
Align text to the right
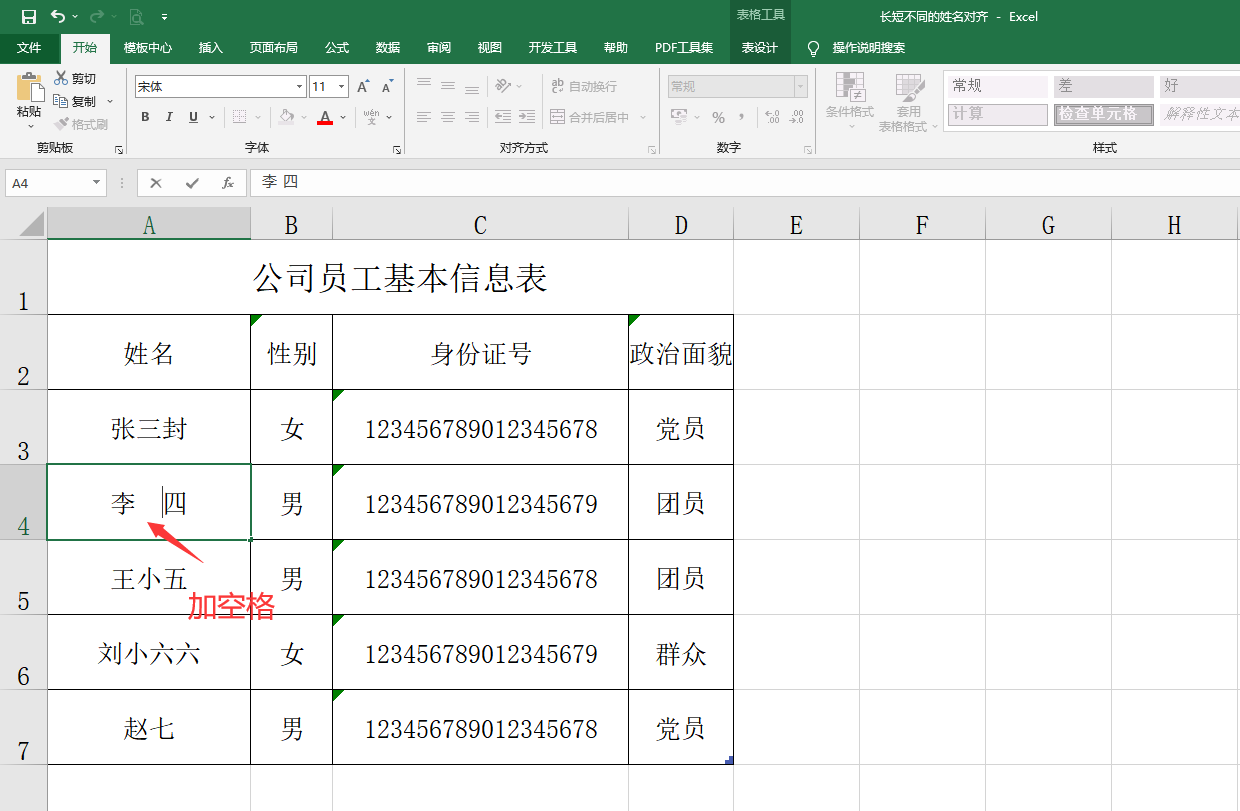coord(472,117)
